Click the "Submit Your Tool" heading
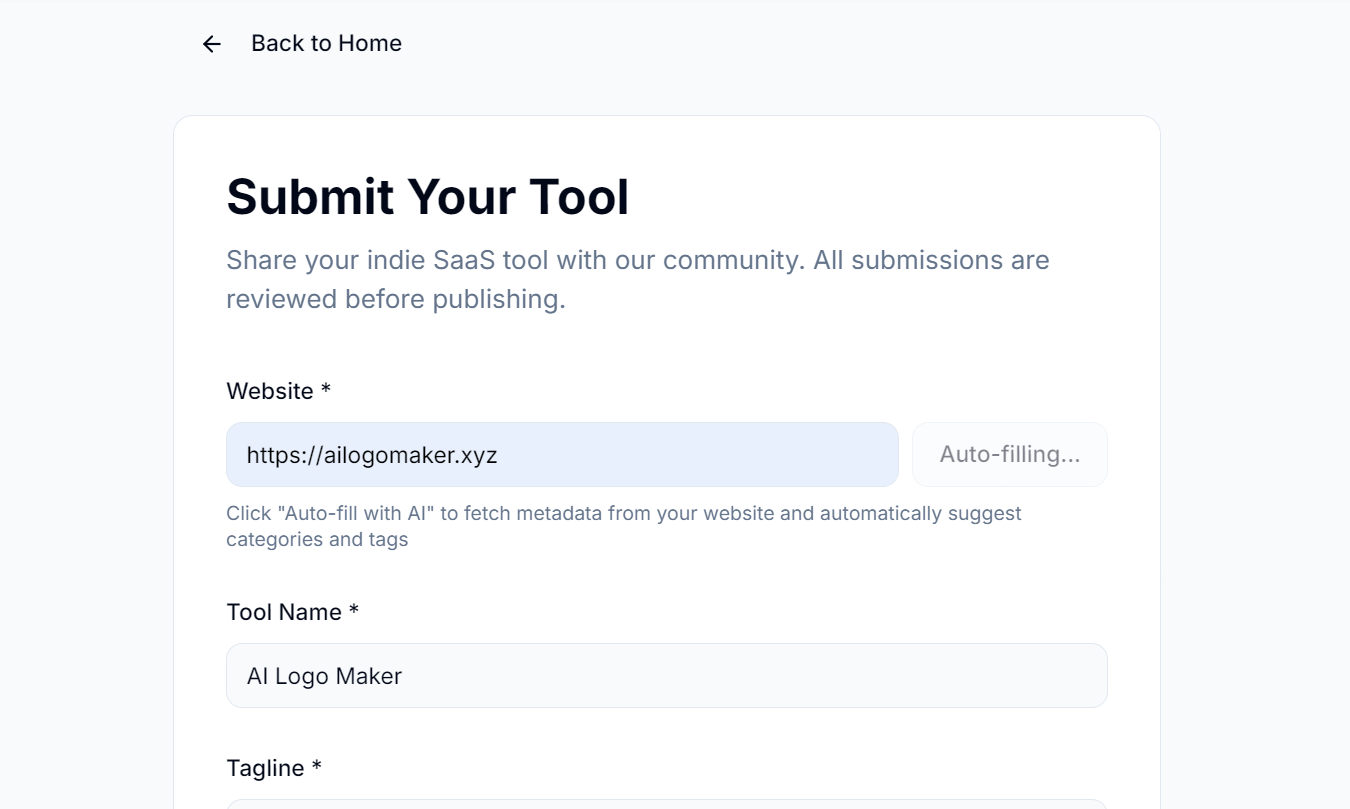The image size is (1350, 809). (427, 197)
